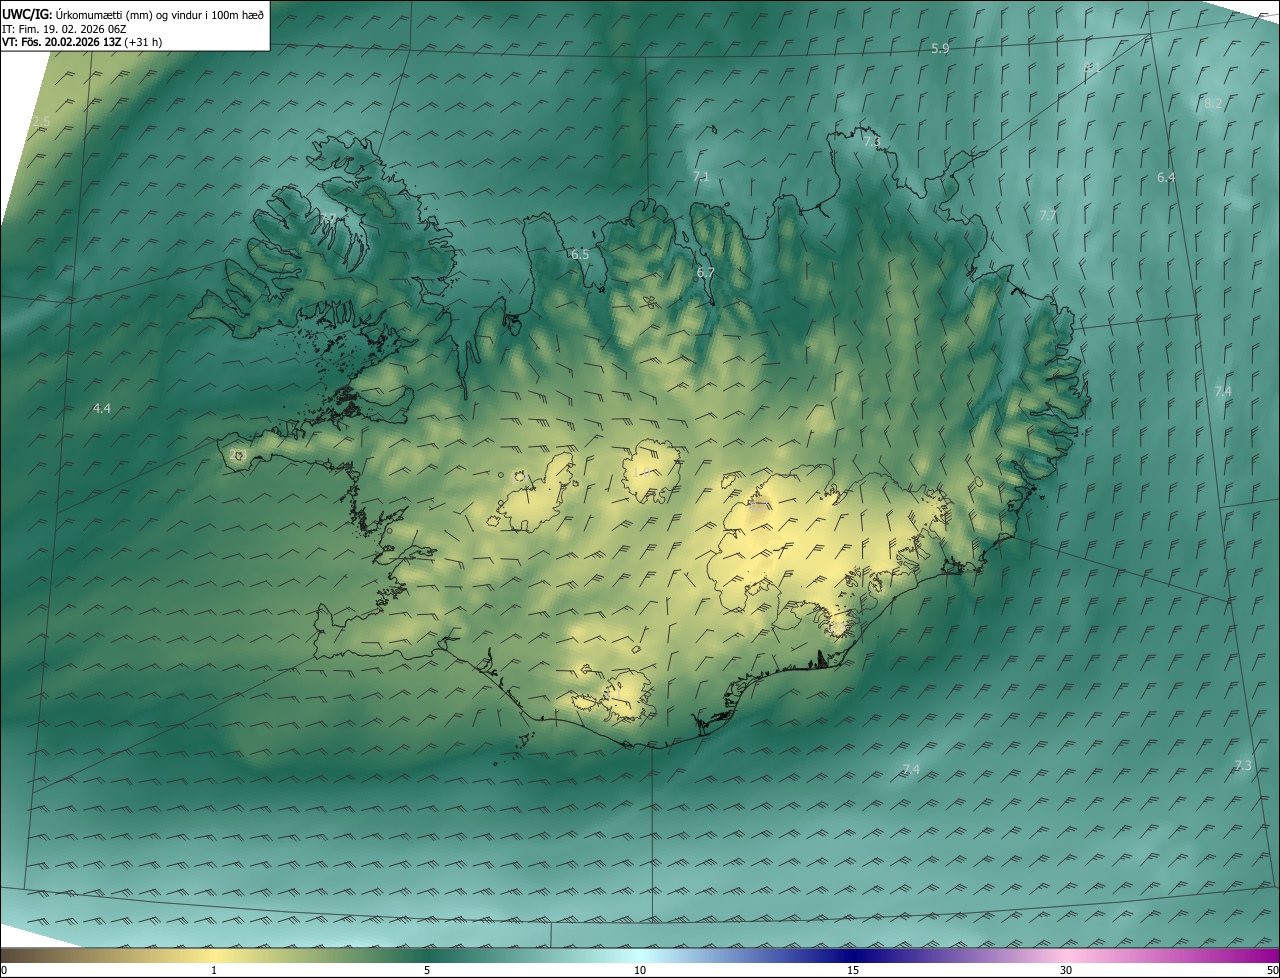Image resolution: width=1280 pixels, height=978 pixels.
Task: Click the 2.5 value label on the map
Action: tap(40, 121)
